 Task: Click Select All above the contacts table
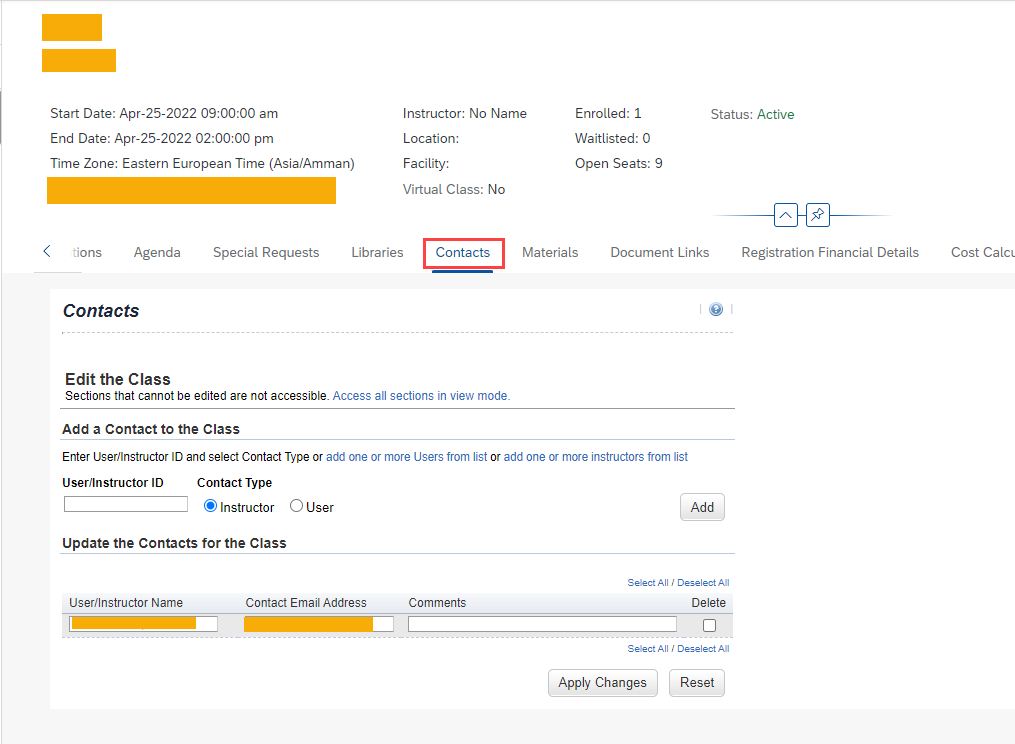648,583
